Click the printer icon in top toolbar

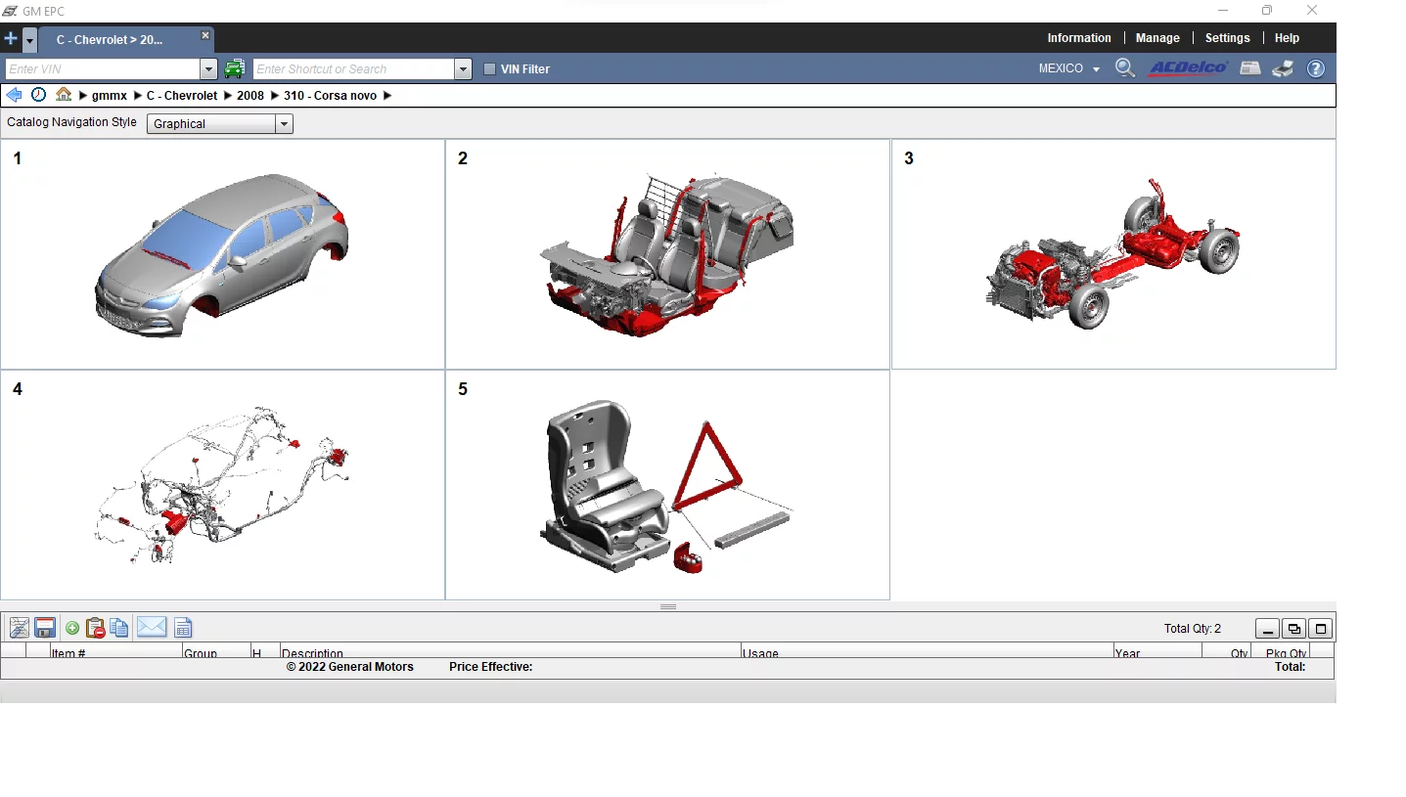[1283, 68]
